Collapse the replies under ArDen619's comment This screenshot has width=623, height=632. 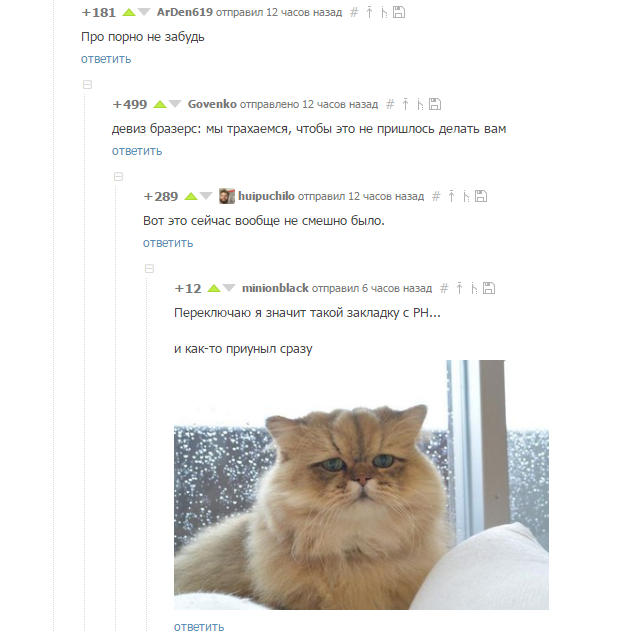coord(87,85)
